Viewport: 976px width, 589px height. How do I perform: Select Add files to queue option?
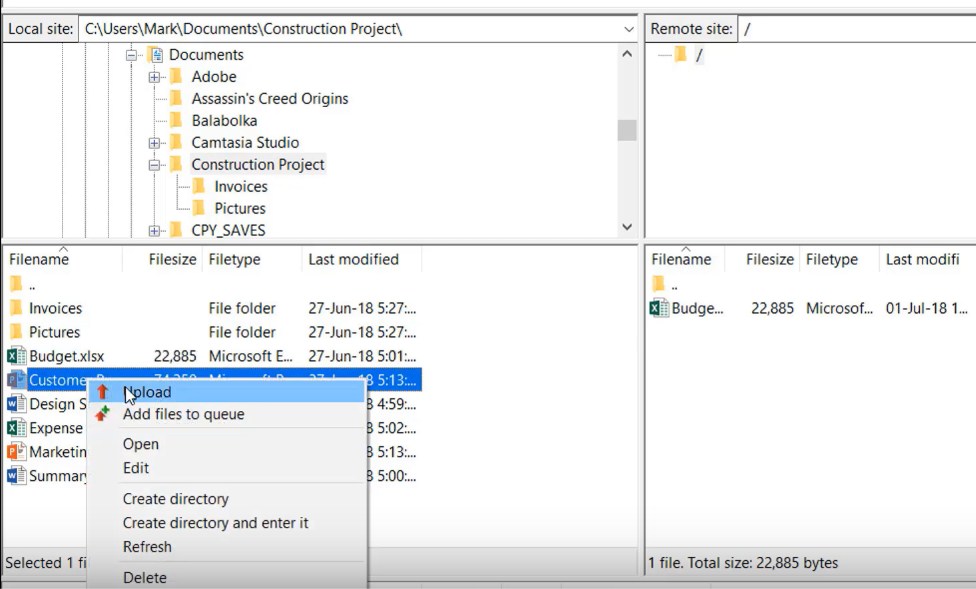pyautogui.click(x=184, y=414)
